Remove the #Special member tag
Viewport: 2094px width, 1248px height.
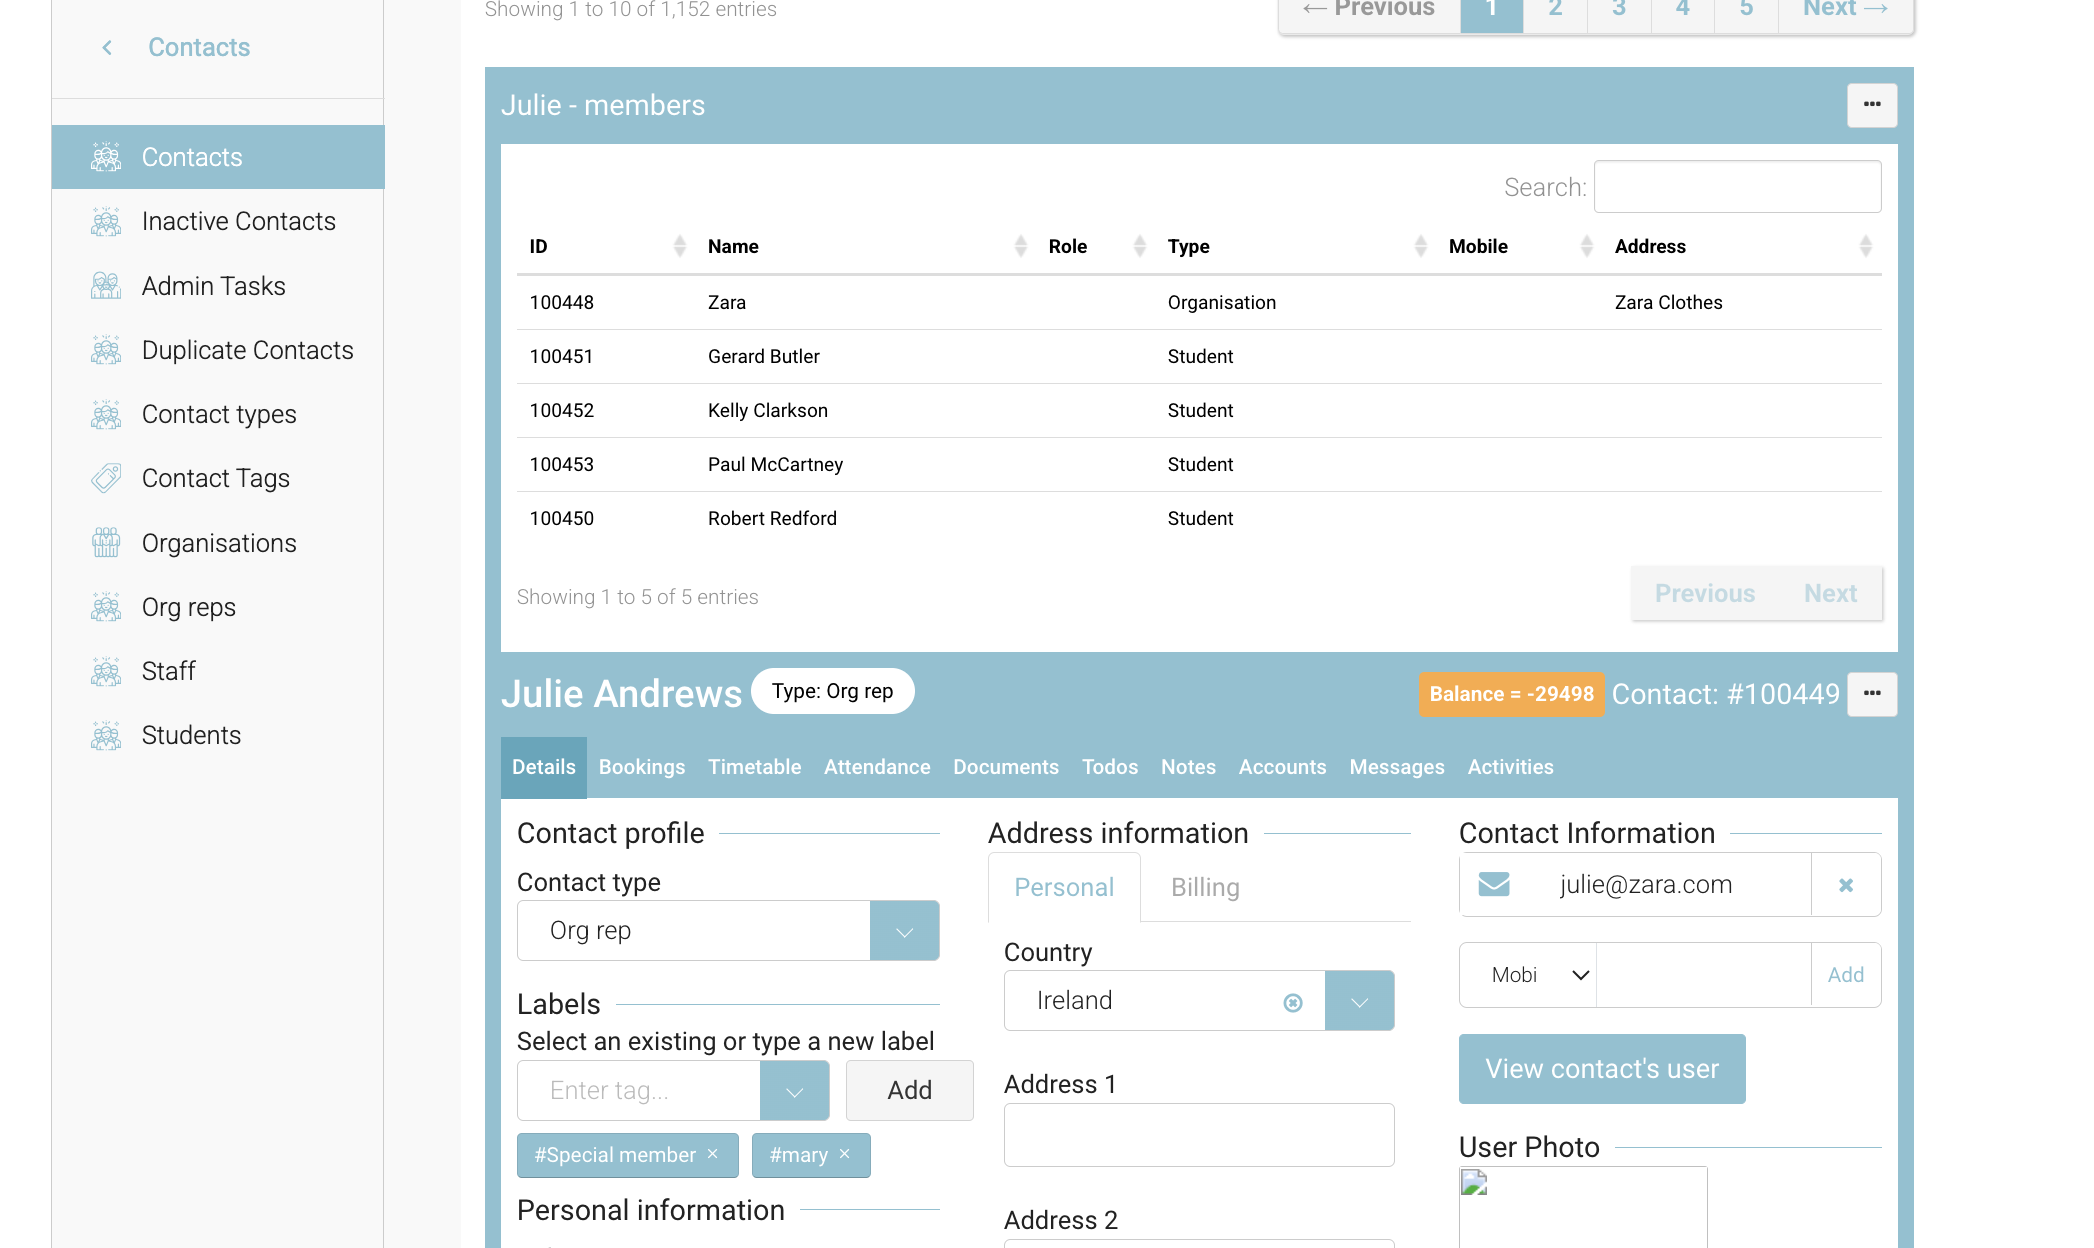pyautogui.click(x=713, y=1154)
